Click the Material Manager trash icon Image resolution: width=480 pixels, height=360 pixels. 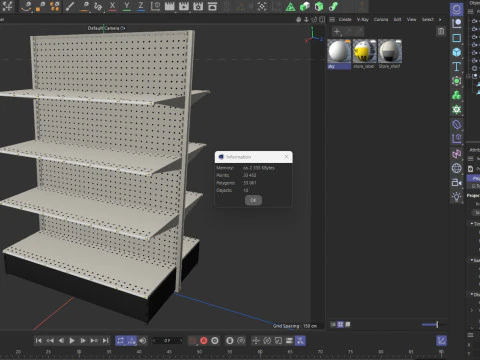(x=441, y=31)
